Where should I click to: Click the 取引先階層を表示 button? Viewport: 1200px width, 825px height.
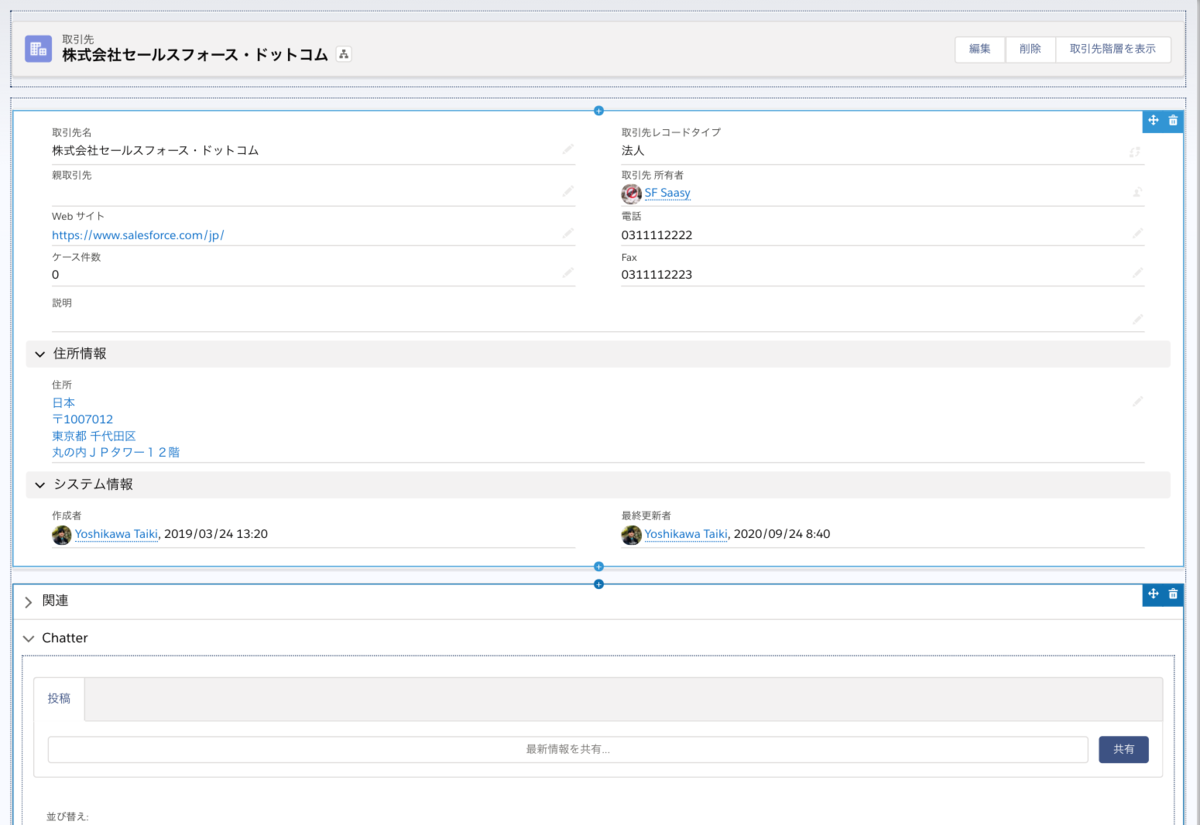point(1113,49)
